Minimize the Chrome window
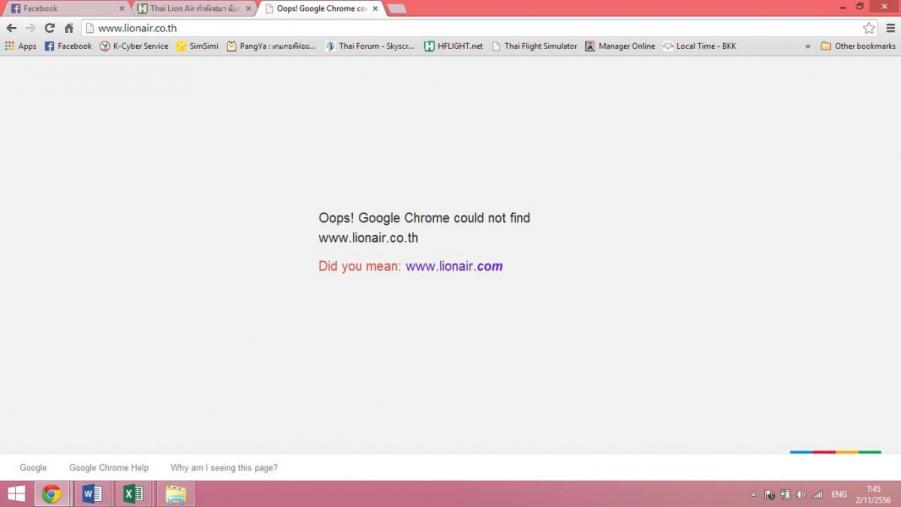901x507 pixels. click(842, 7)
